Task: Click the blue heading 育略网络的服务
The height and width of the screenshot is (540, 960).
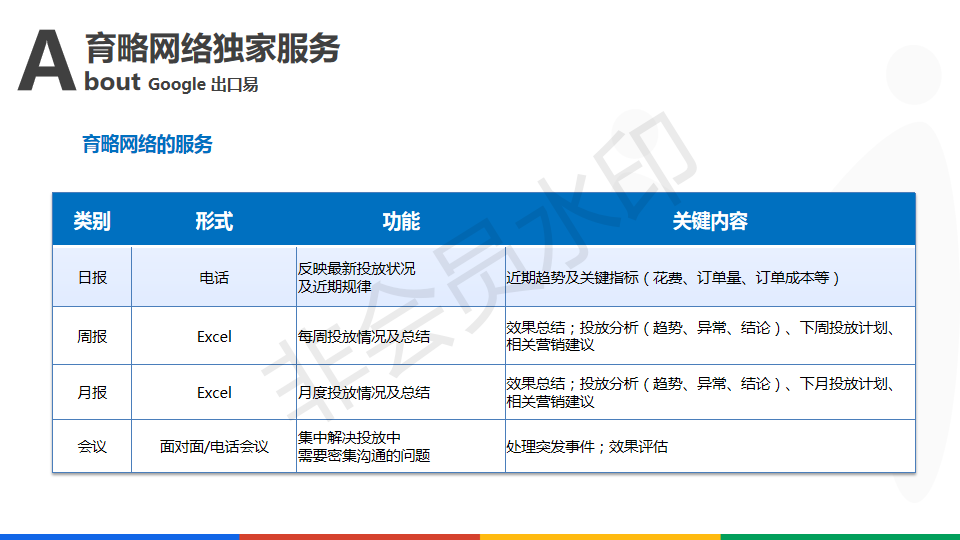Action: (147, 144)
